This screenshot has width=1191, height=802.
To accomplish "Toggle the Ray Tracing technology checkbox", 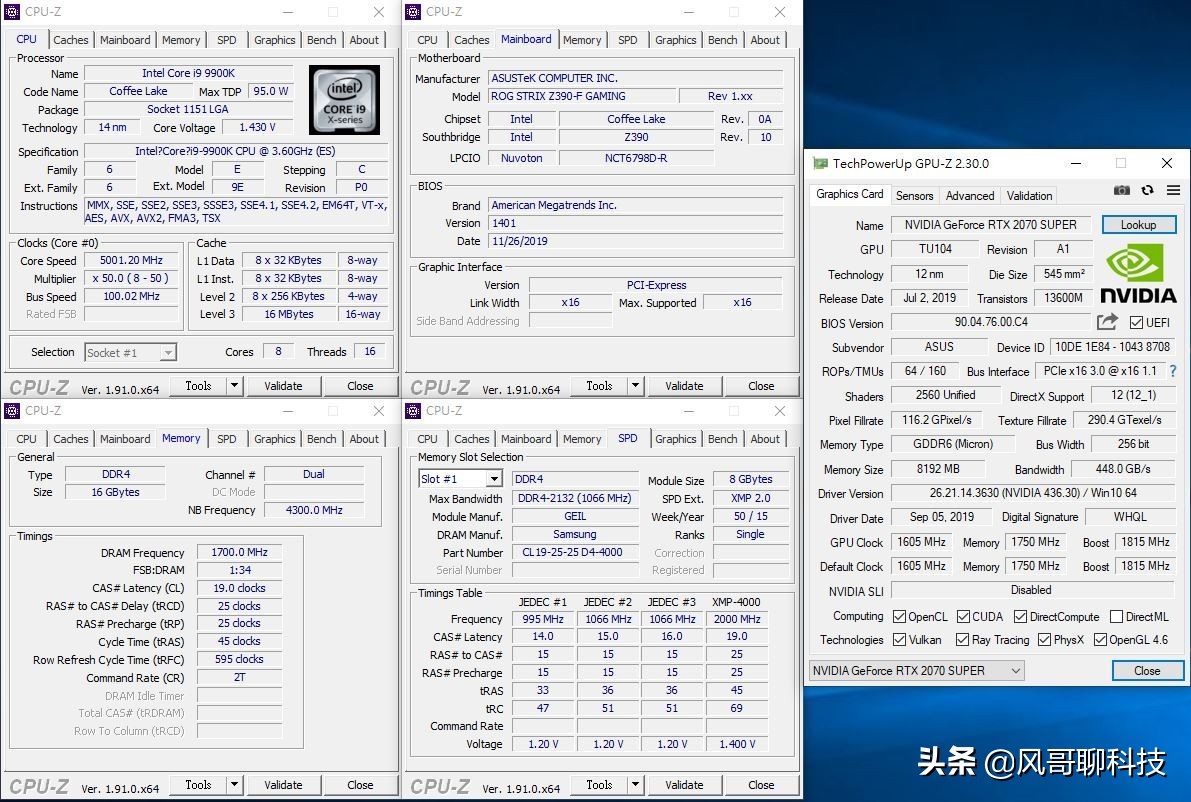I will coord(963,639).
